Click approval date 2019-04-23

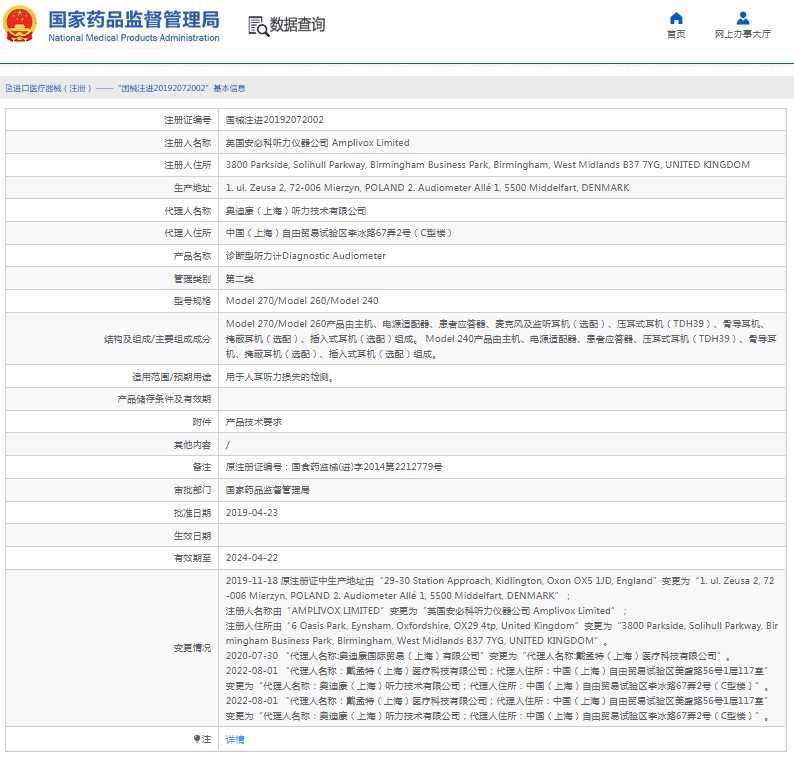pos(252,512)
